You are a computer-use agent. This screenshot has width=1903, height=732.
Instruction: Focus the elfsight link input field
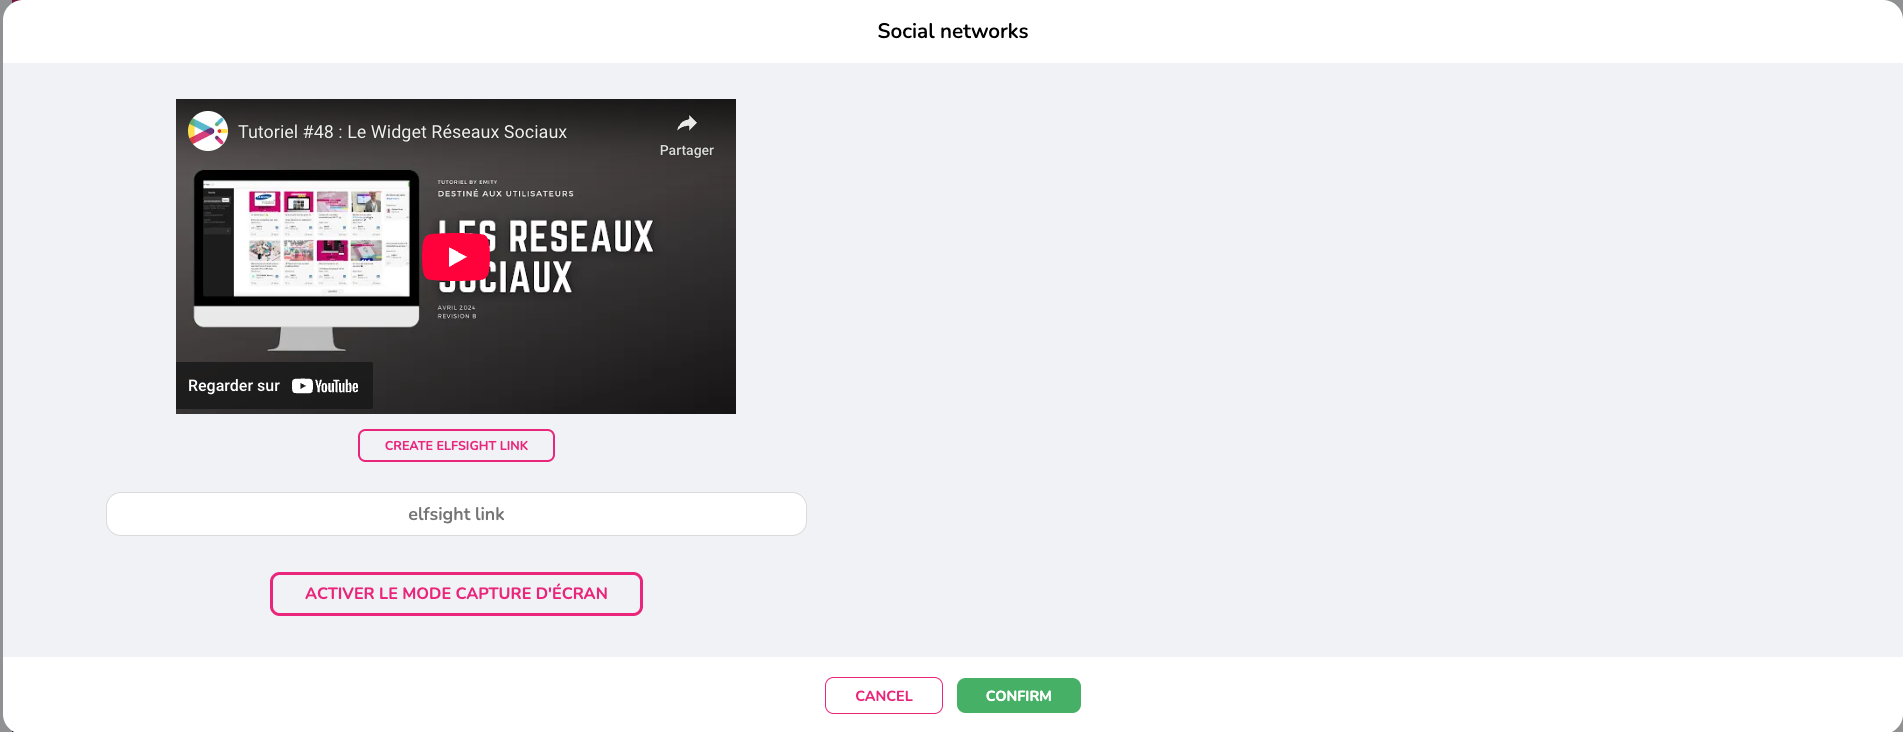coord(456,514)
